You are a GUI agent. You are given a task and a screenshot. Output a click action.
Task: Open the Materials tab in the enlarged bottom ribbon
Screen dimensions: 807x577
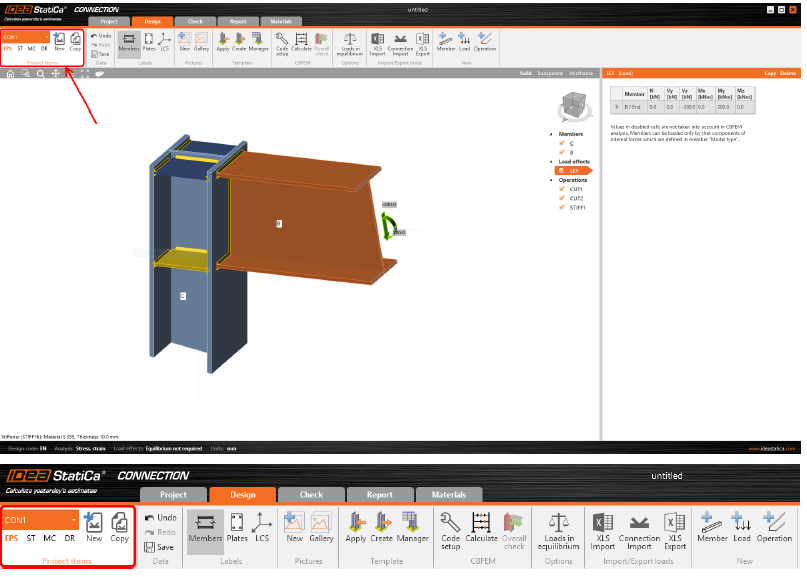click(448, 494)
